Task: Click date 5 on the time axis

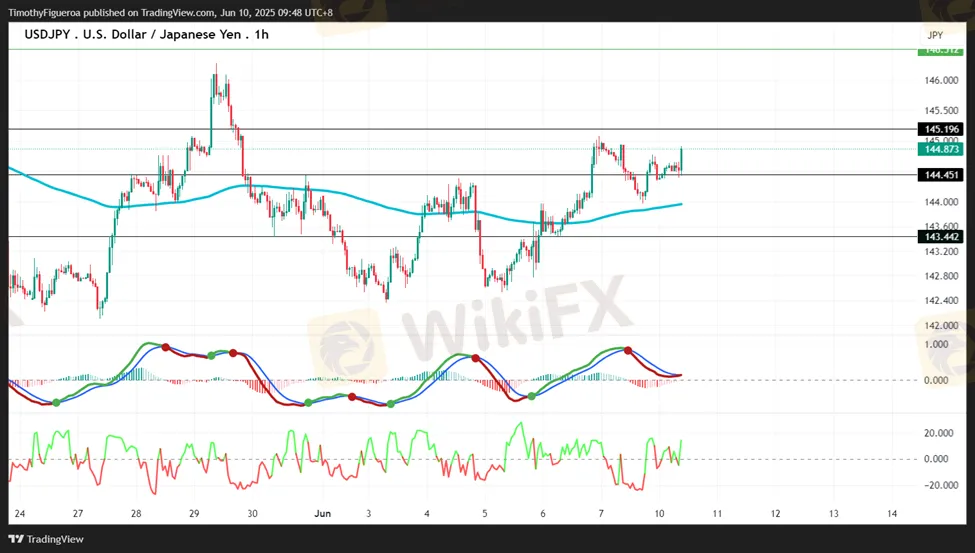Action: 485,514
